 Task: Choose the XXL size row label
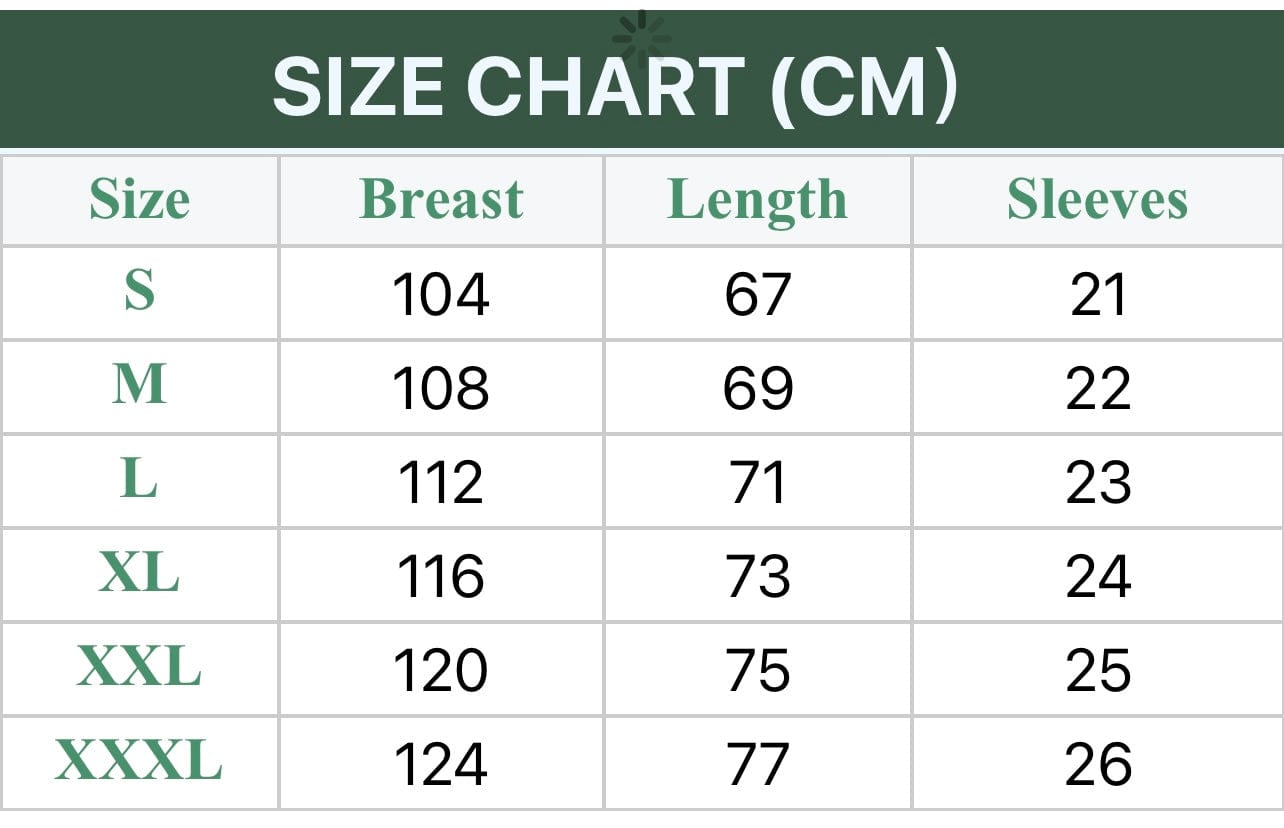(139, 668)
